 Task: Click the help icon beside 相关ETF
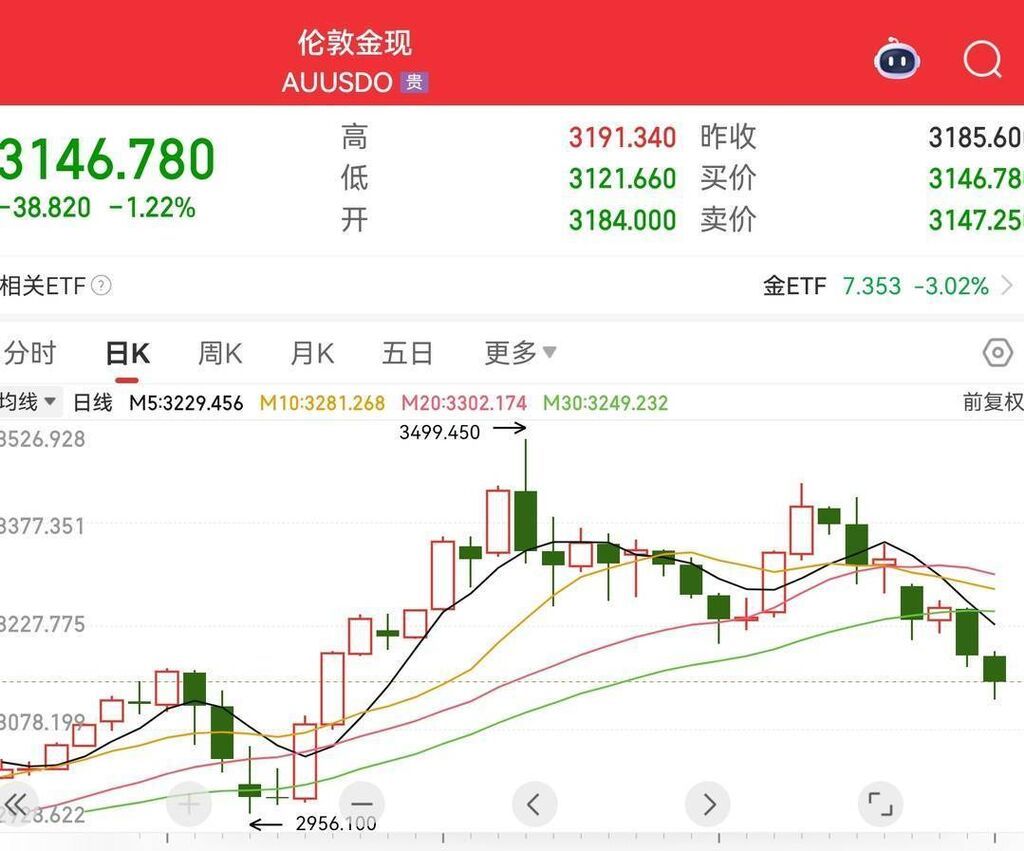point(102,286)
